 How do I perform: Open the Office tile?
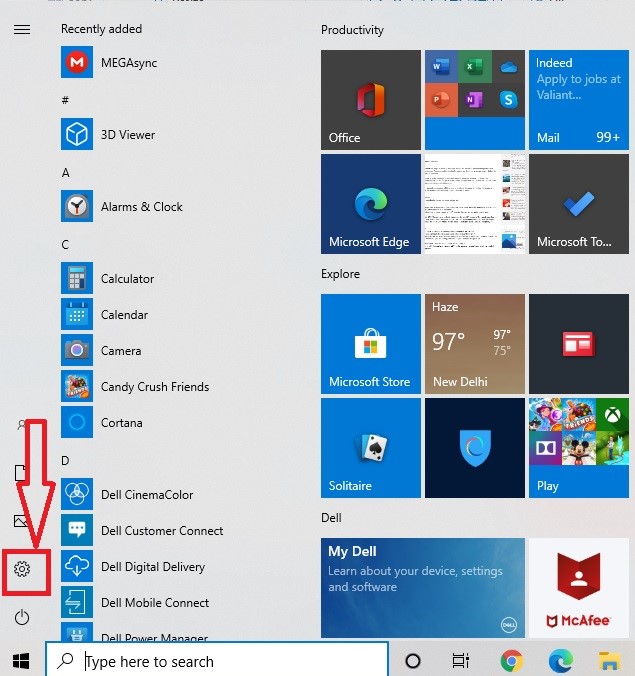[x=371, y=100]
